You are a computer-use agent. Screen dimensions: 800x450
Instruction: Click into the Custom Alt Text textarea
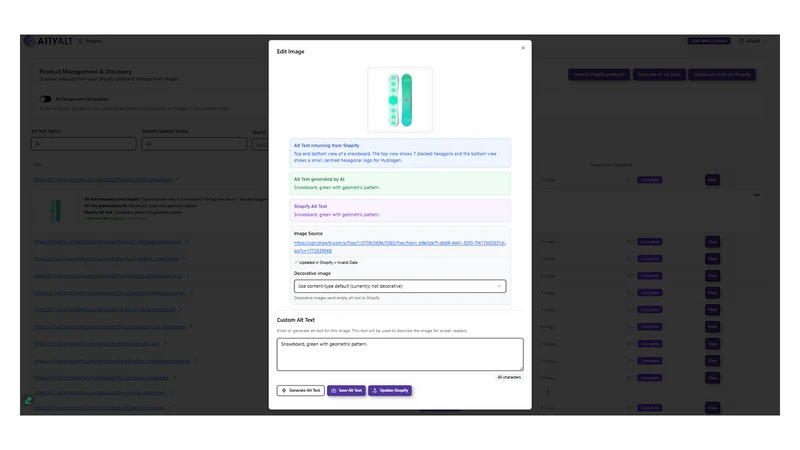coord(400,354)
